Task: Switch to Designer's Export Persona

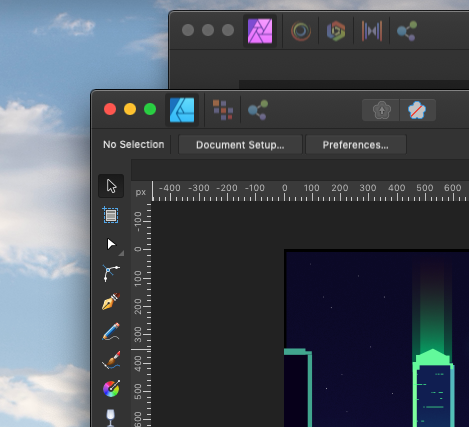Action: [x=258, y=110]
